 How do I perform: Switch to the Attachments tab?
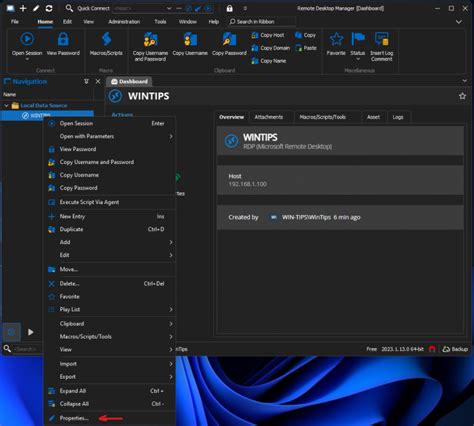tap(269, 117)
